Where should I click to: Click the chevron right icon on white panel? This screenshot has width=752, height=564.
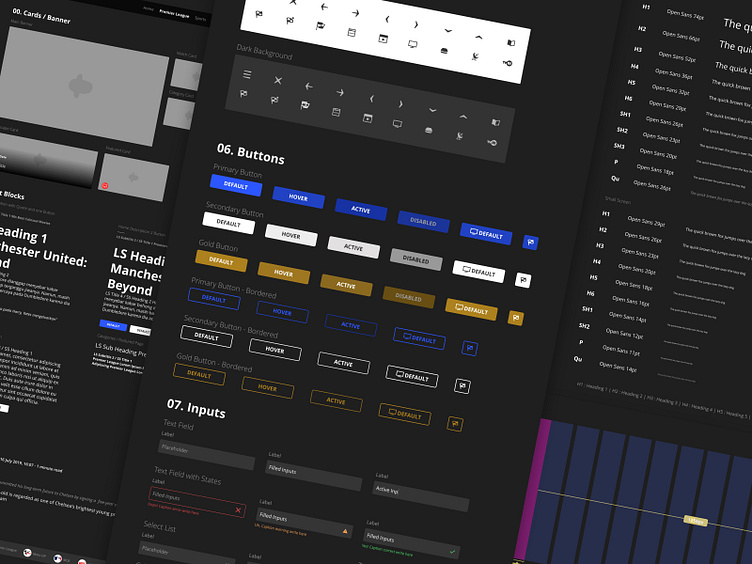[x=416, y=24]
